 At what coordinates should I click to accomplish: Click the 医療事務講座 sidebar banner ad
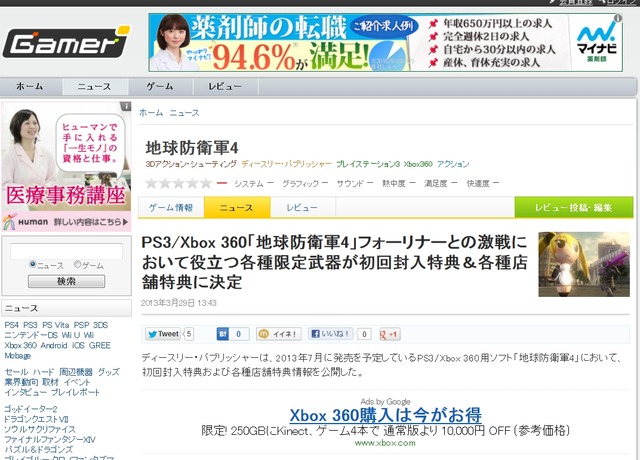pos(67,167)
